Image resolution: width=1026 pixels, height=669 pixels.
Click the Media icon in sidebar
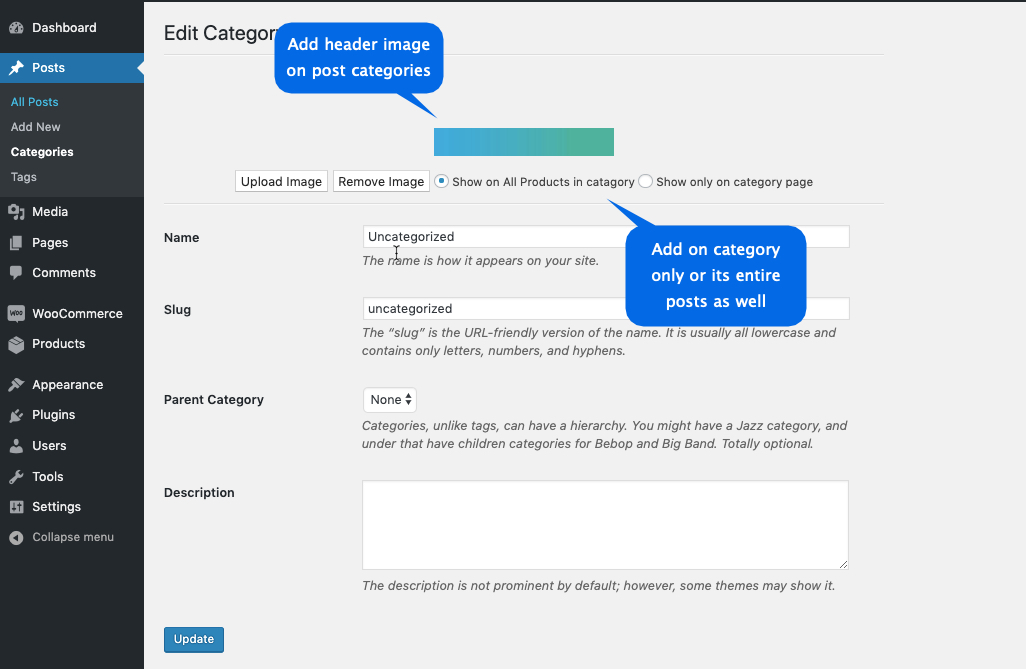tap(16, 212)
